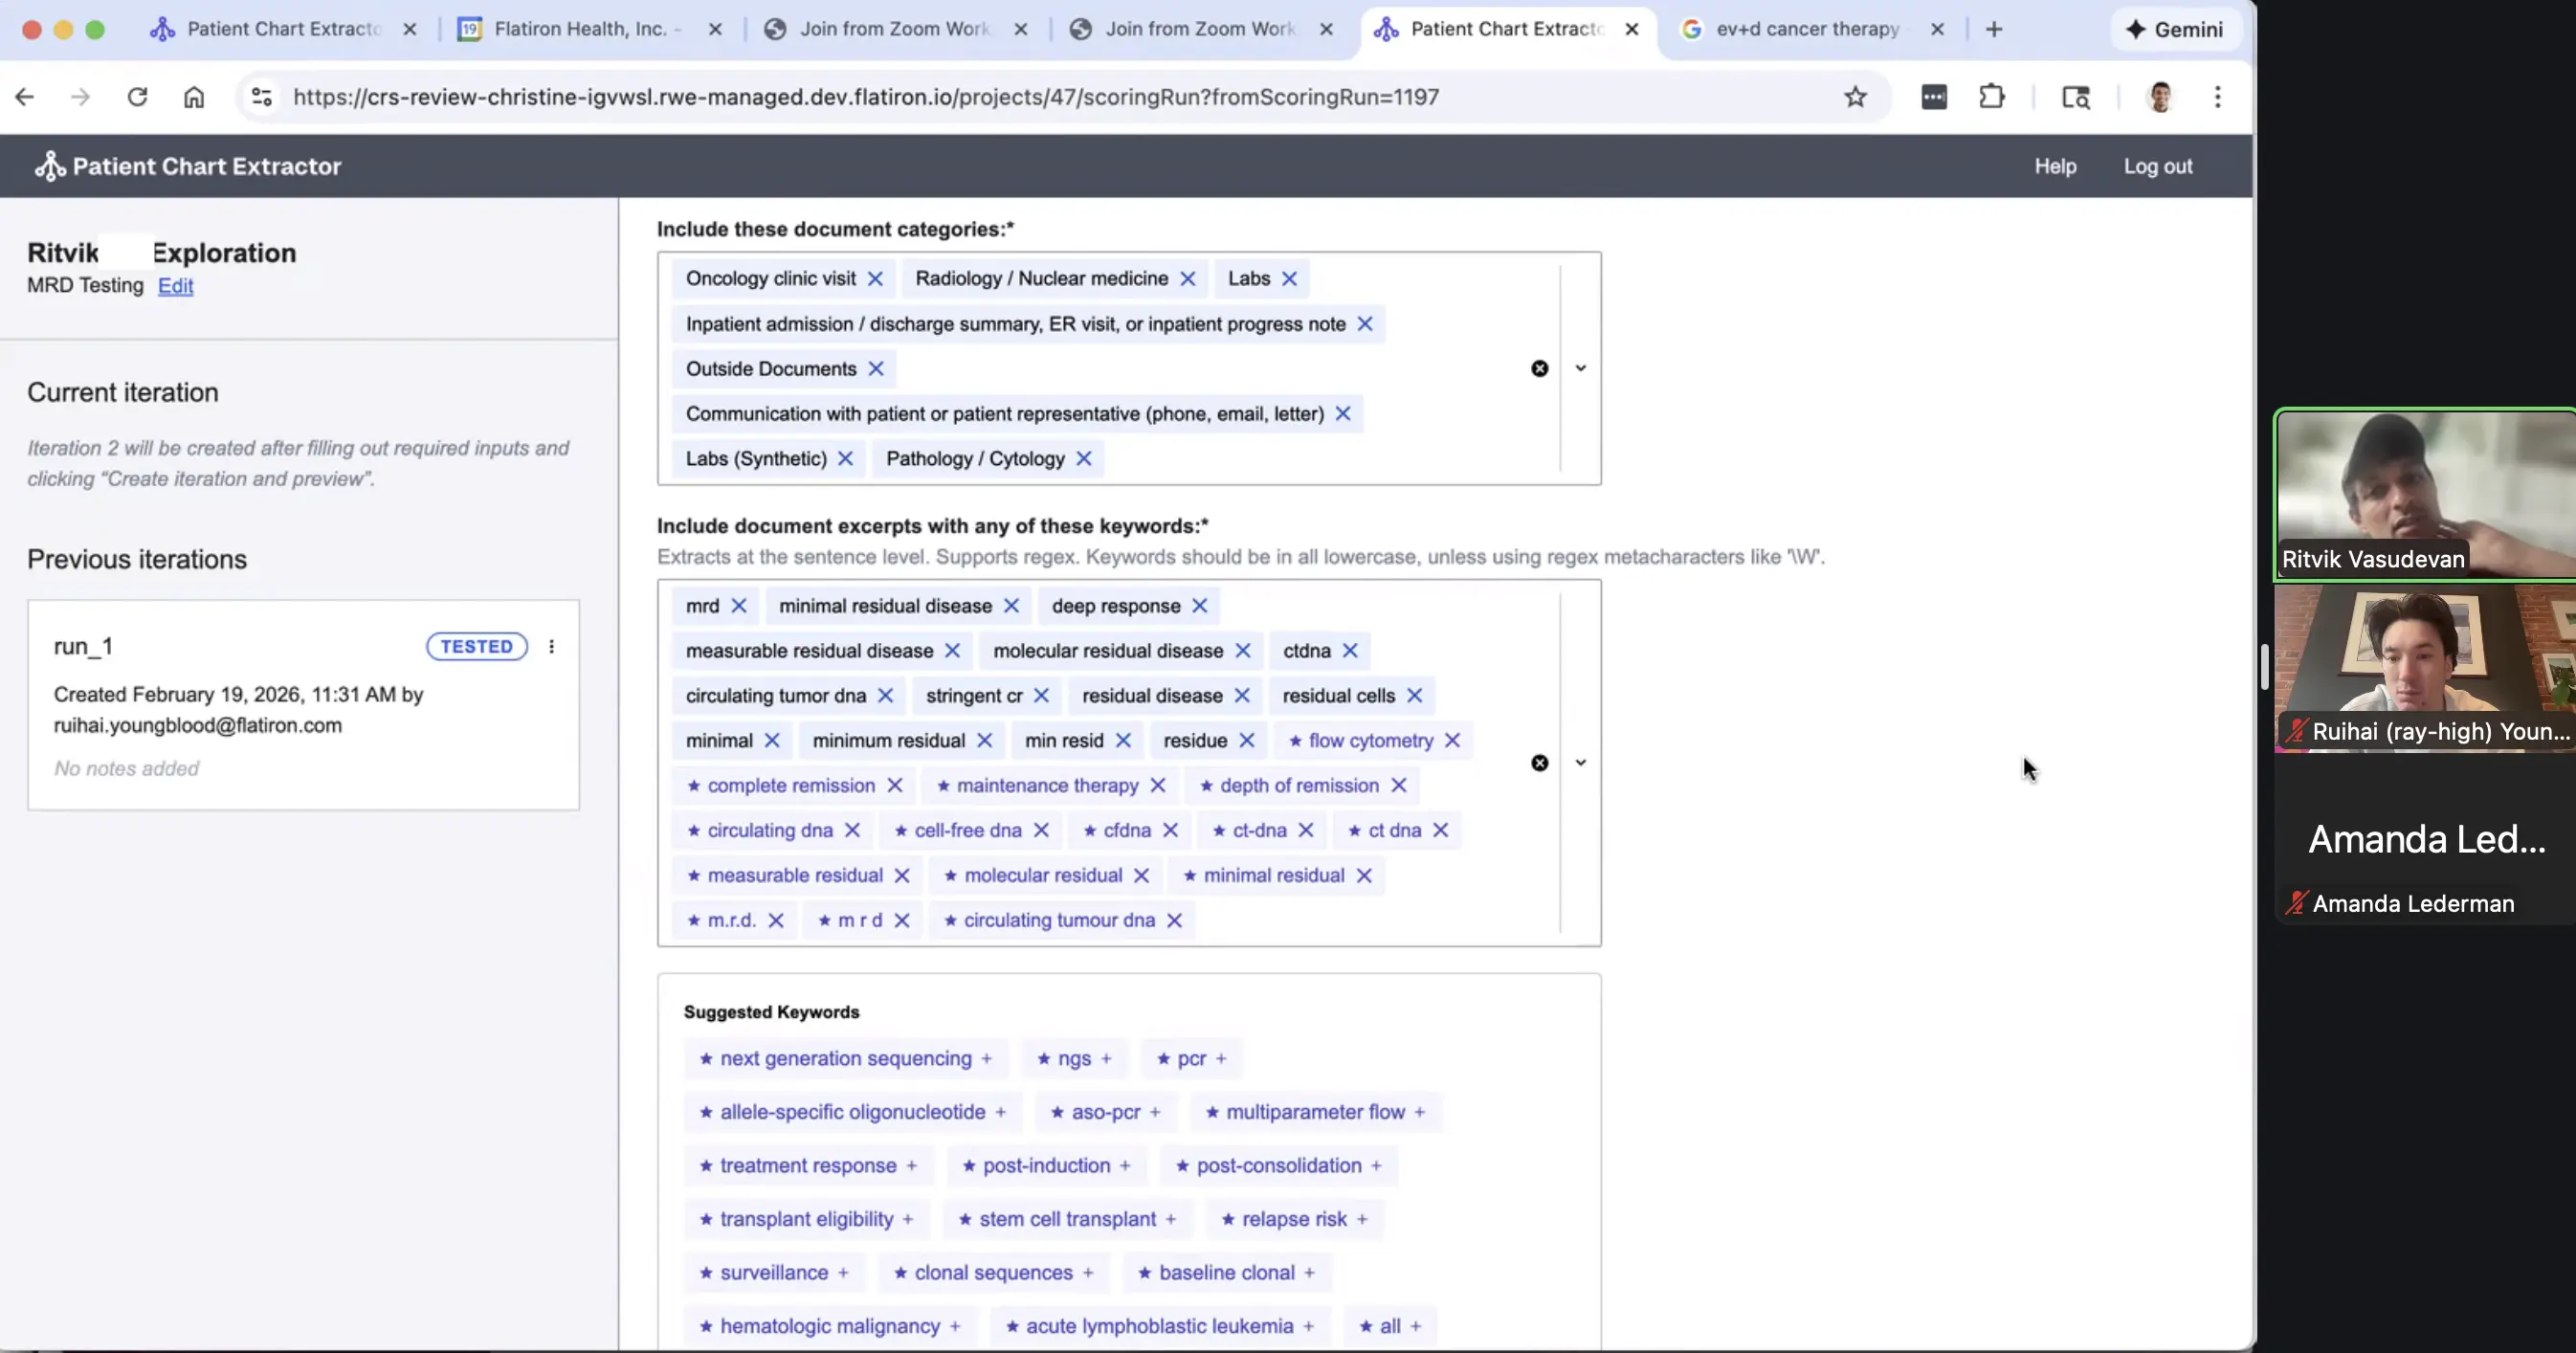
Task: Click the Gemini sparkle icon
Action: pyautogui.click(x=2135, y=29)
